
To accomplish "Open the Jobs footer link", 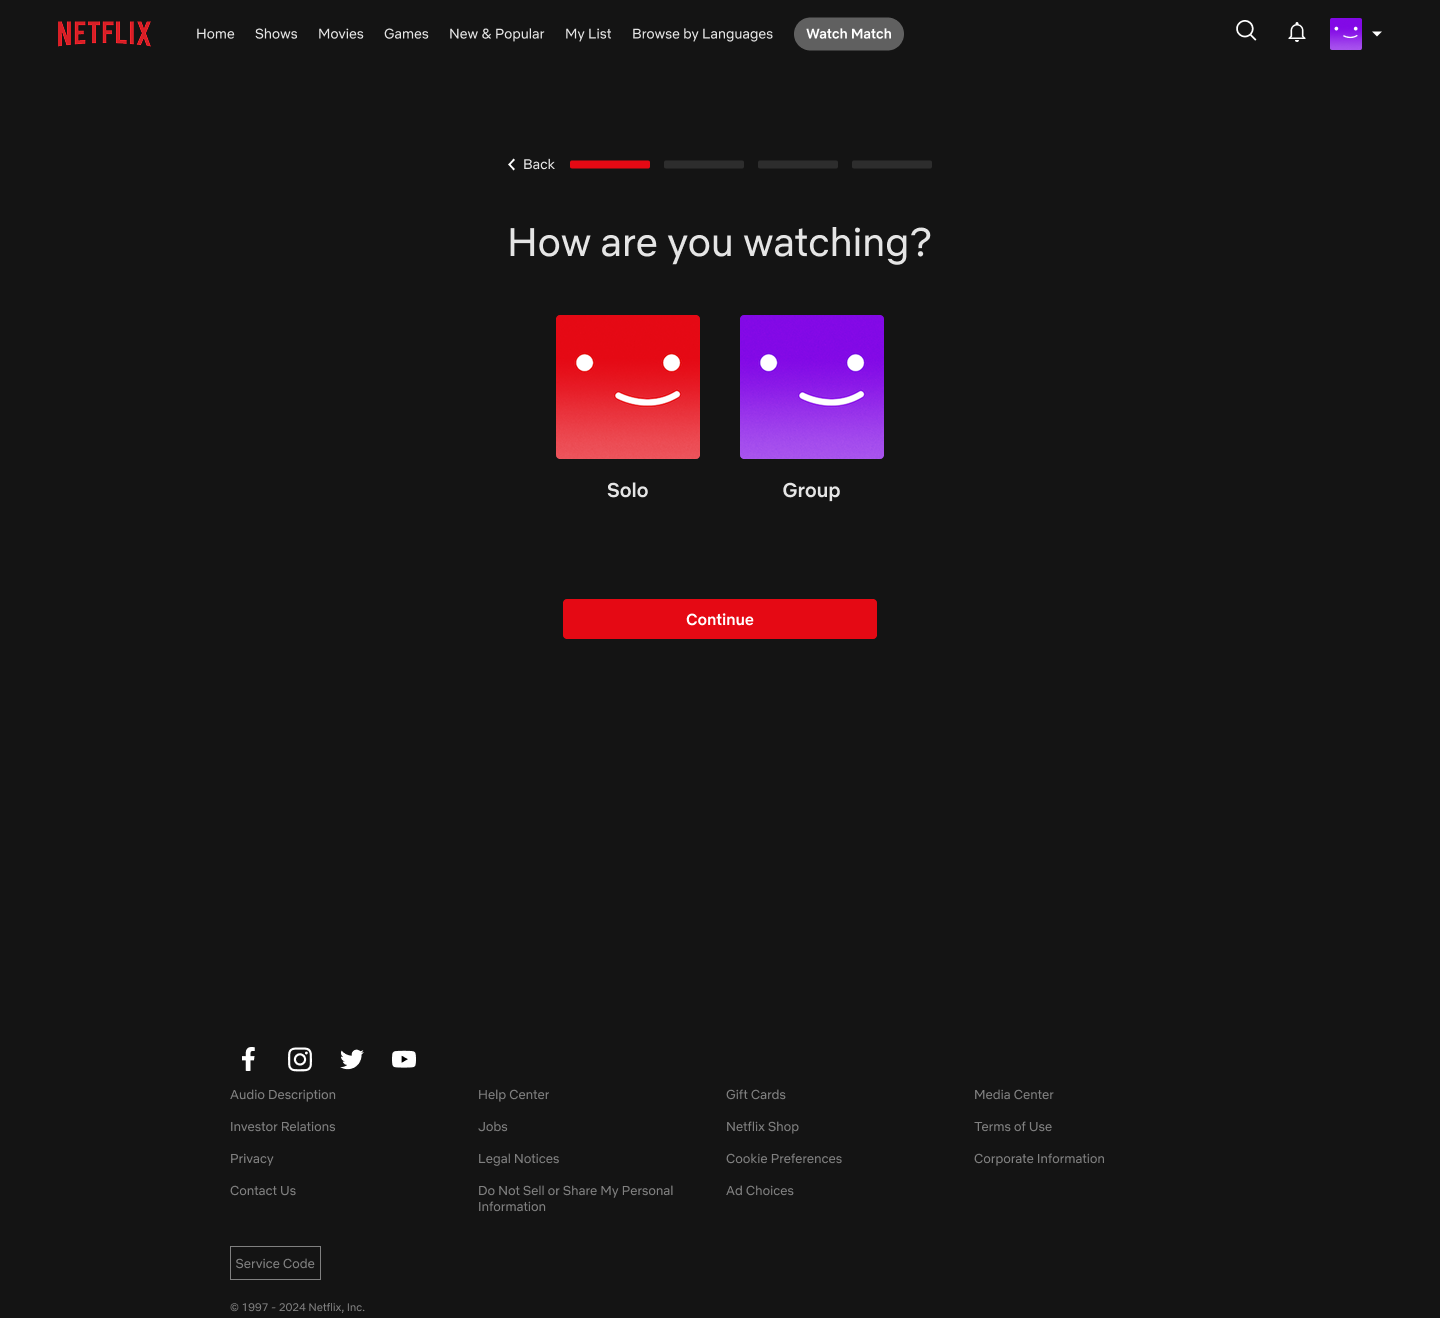I will tap(493, 1127).
